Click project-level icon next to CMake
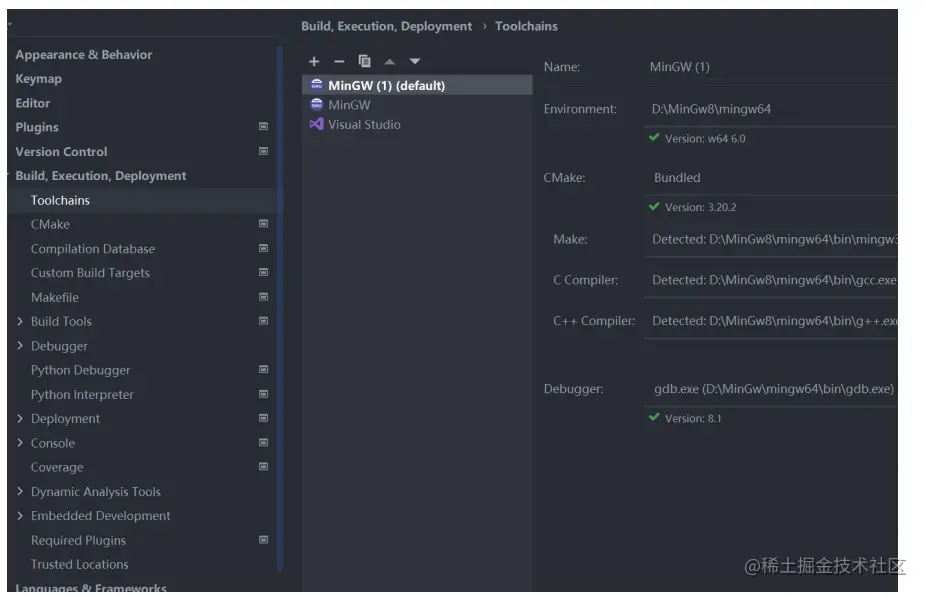The image size is (925, 596). coord(264,224)
